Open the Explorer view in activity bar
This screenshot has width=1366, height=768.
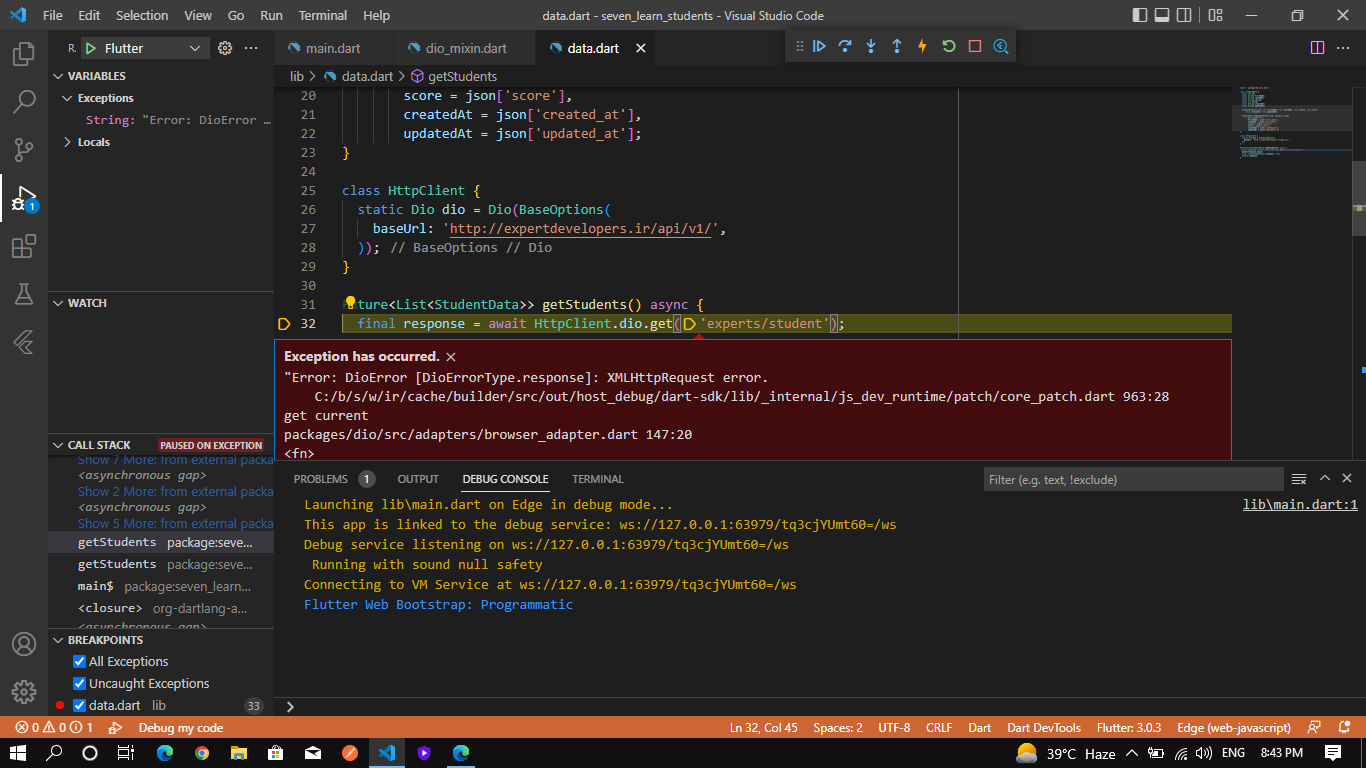pyautogui.click(x=24, y=53)
